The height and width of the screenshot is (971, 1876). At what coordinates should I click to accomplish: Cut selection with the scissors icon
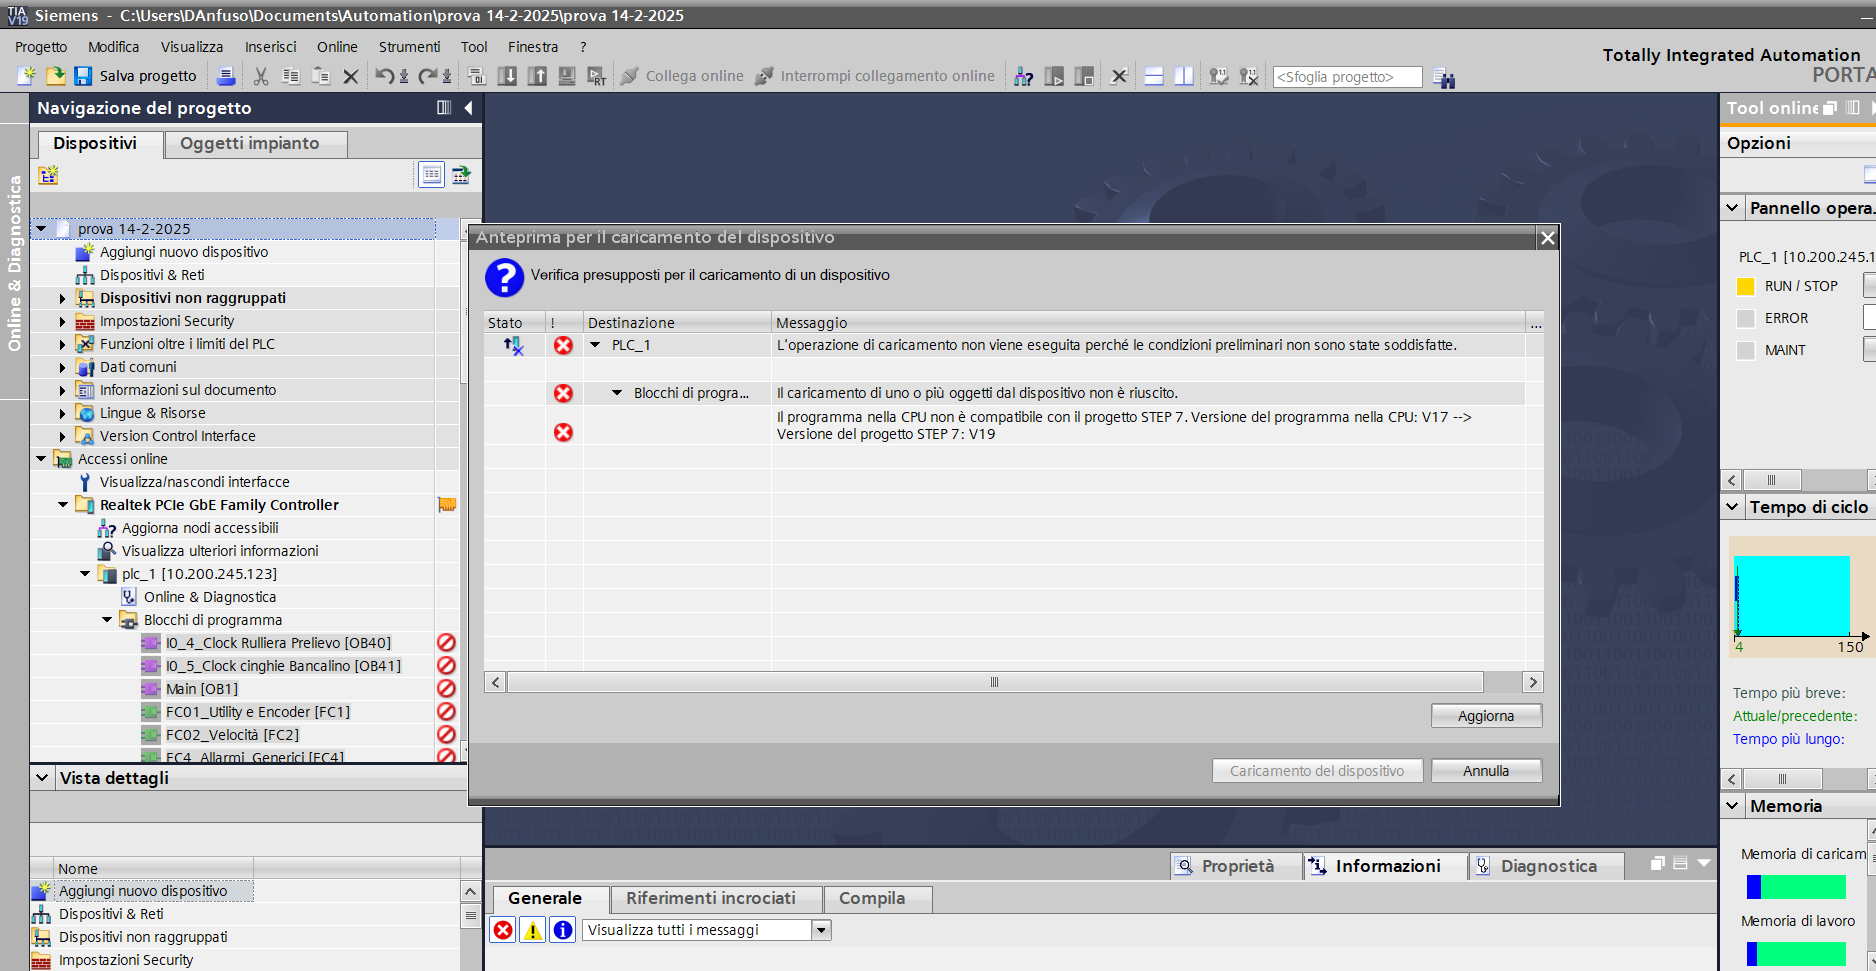(261, 76)
